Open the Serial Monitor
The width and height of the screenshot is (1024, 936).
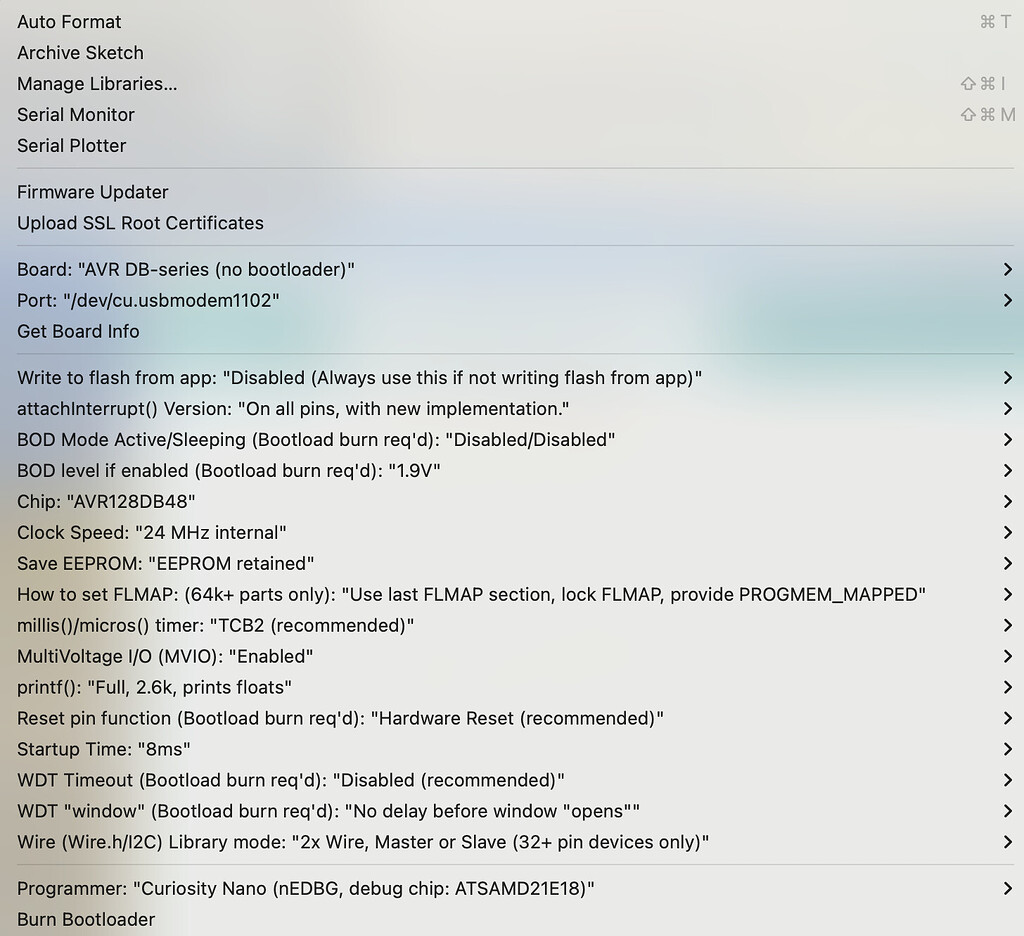[512, 114]
